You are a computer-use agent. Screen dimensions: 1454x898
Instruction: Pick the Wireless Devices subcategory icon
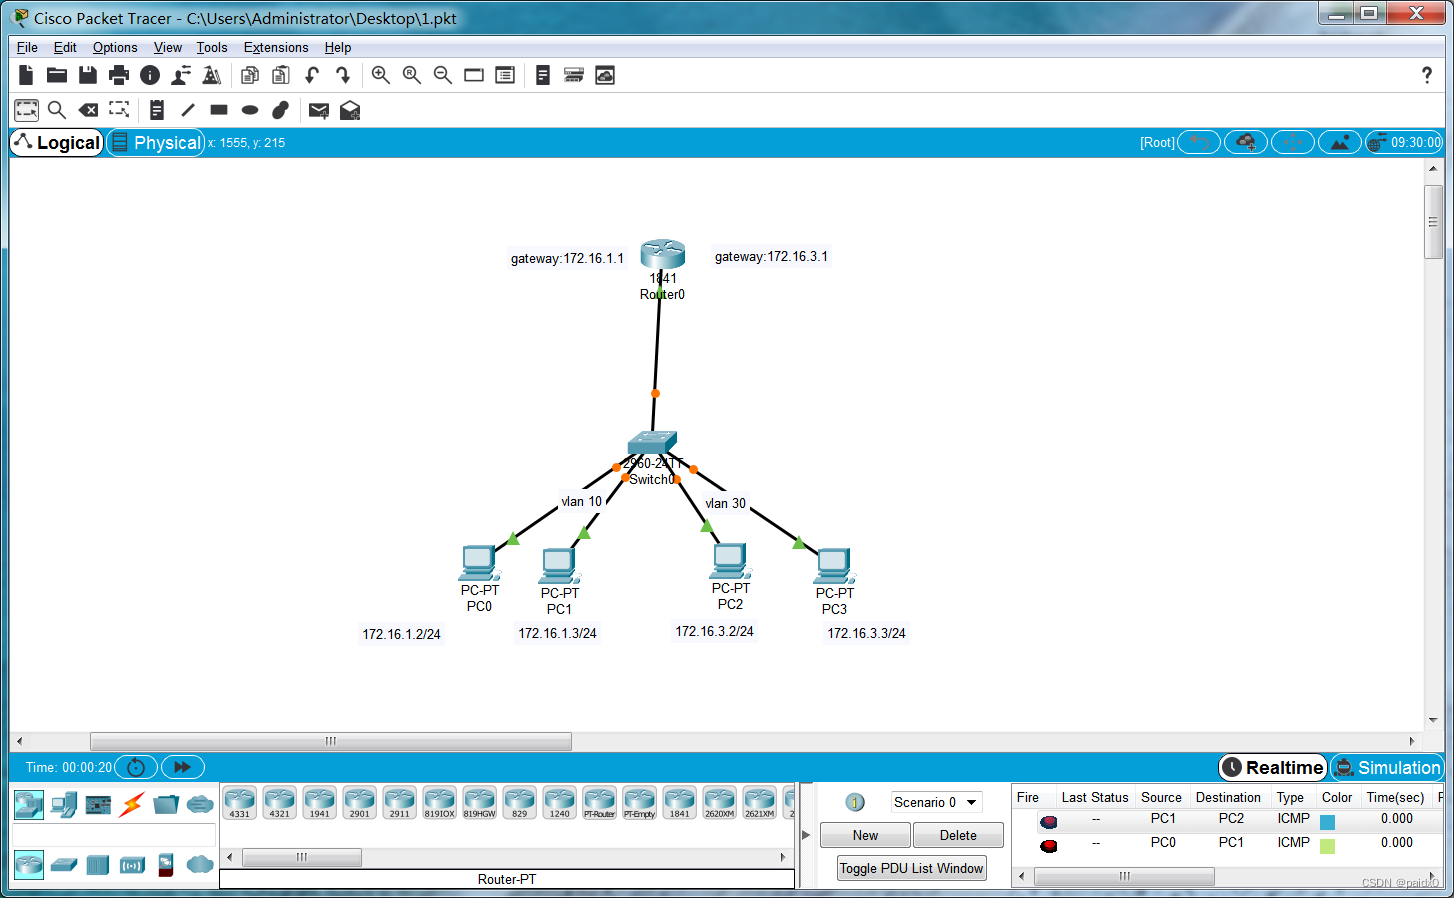[132, 865]
